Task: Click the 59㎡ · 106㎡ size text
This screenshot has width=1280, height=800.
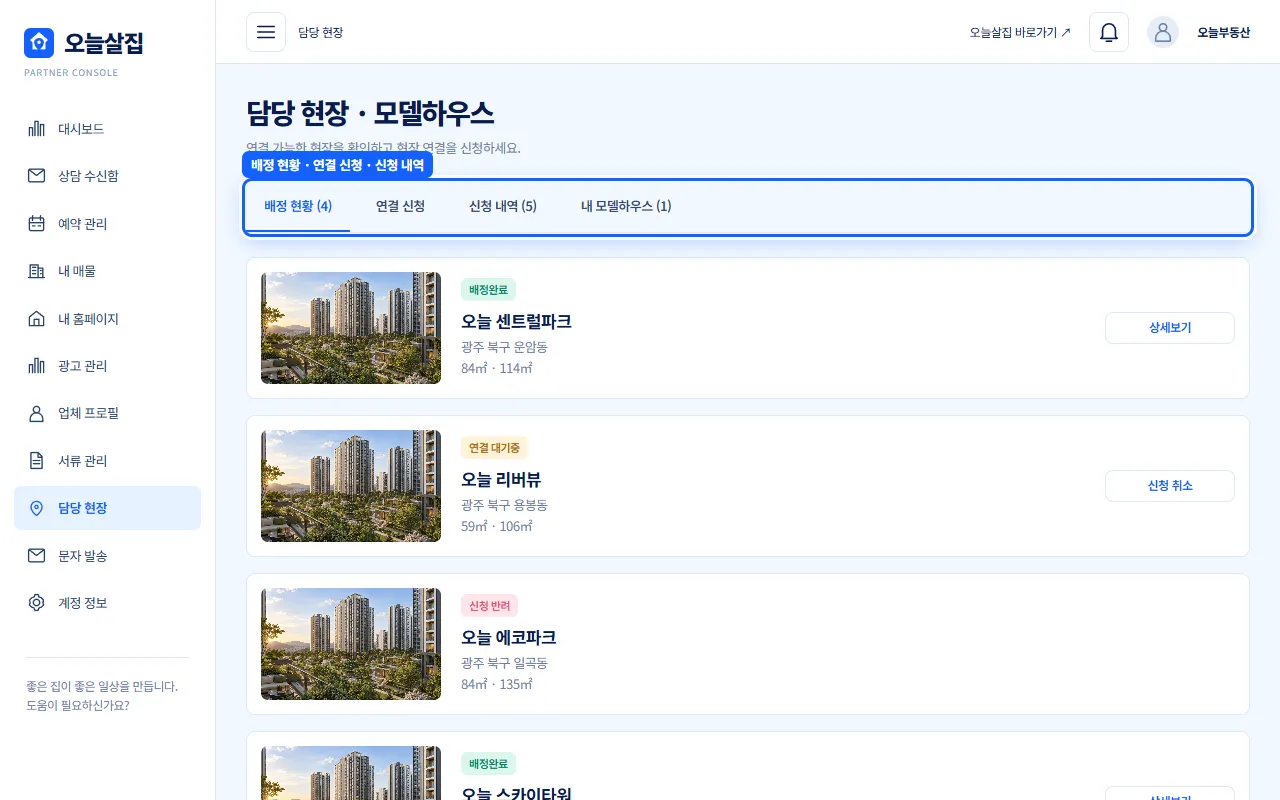Action: point(497,526)
